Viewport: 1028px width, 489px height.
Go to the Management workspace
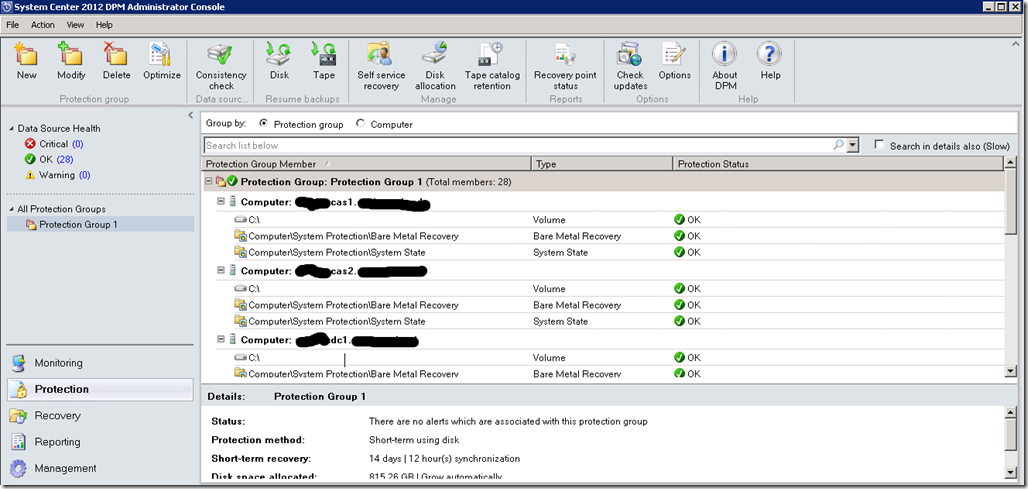click(100, 468)
